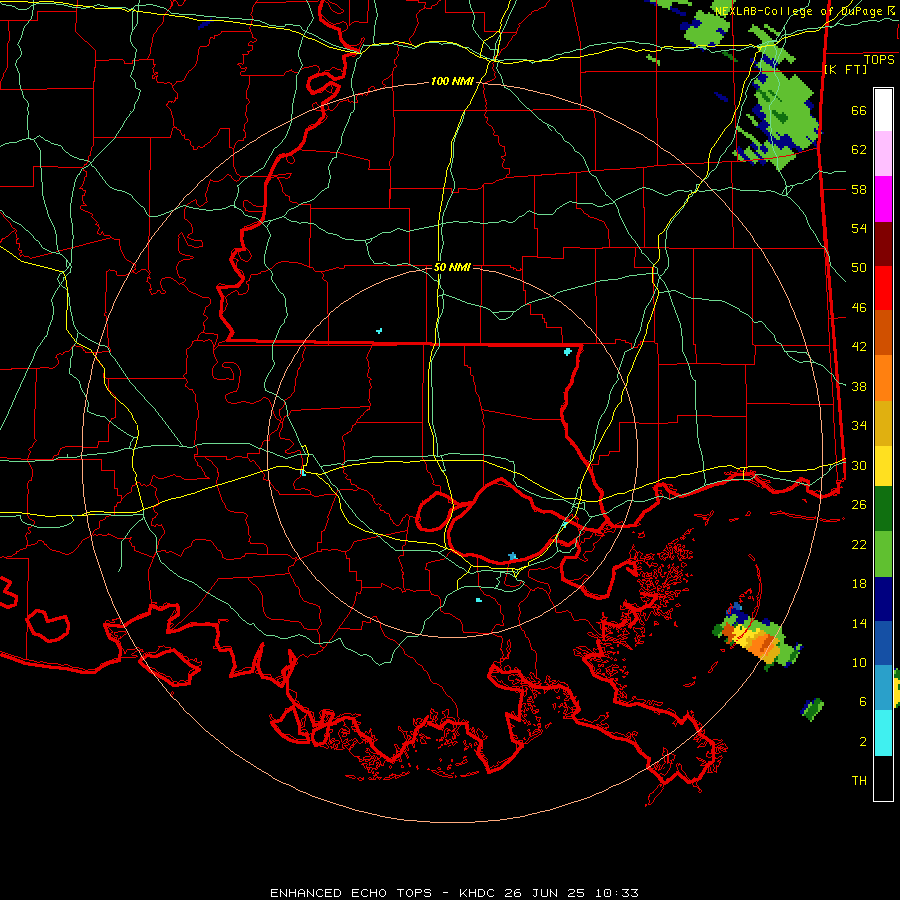The image size is (900, 900).
Task: Click the legend value '22'
Action: coord(859,545)
